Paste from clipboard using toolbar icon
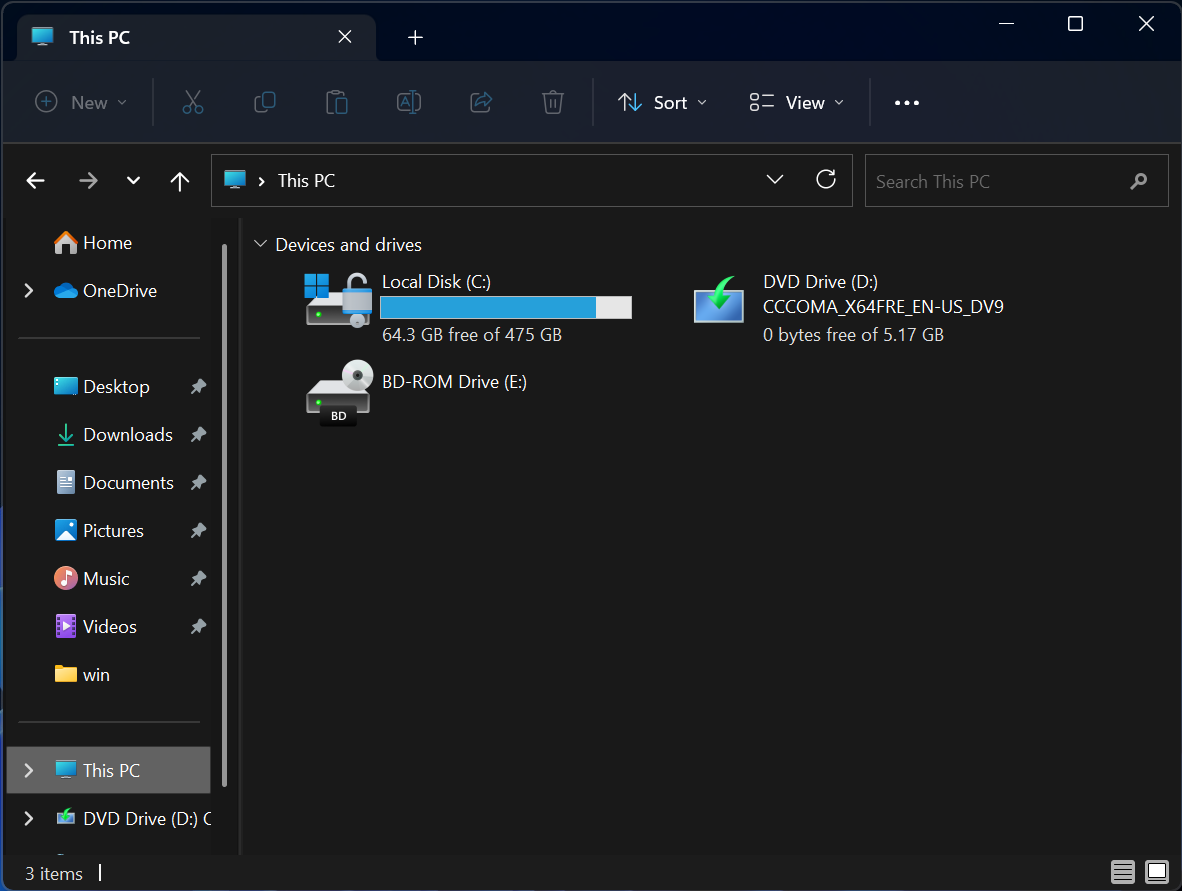 336,102
